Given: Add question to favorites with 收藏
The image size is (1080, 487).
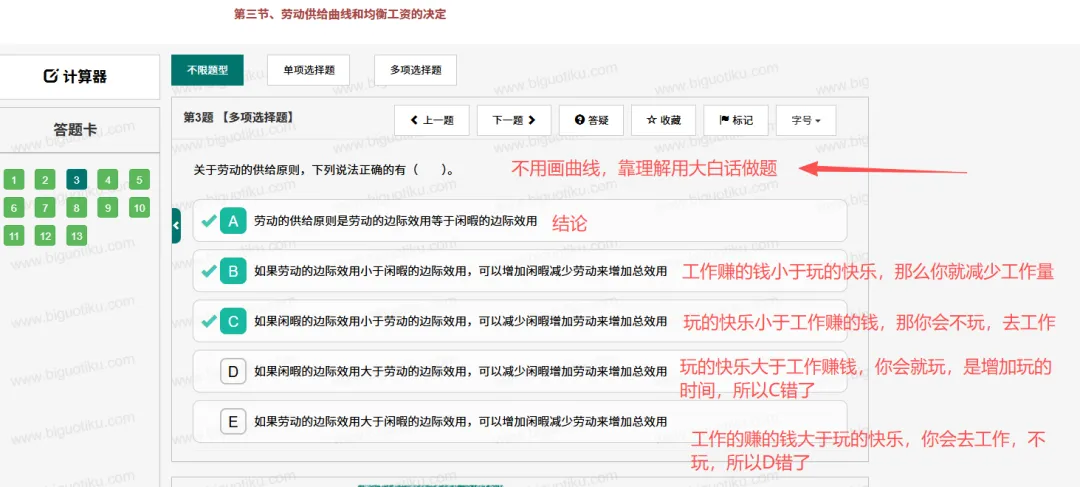Looking at the screenshot, I should 663,121.
